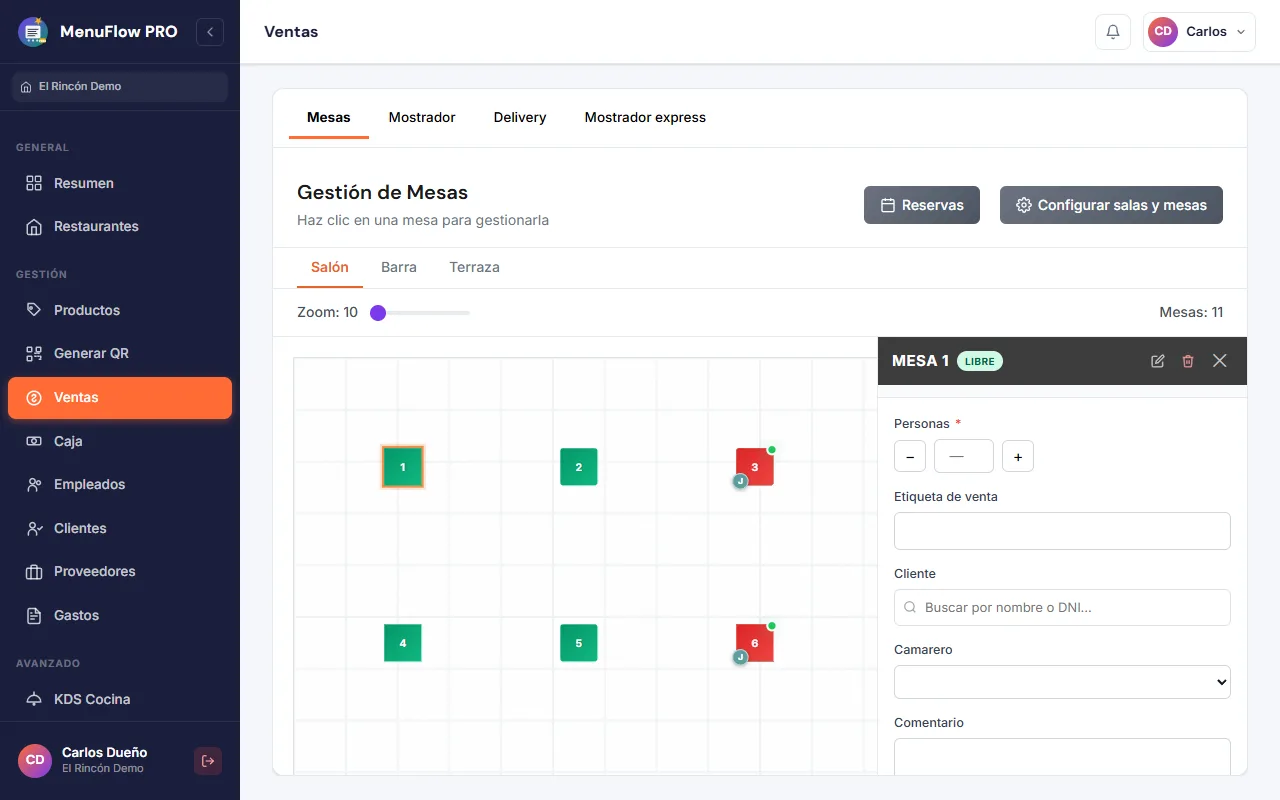Close the Mesa 1 side panel

[1220, 361]
